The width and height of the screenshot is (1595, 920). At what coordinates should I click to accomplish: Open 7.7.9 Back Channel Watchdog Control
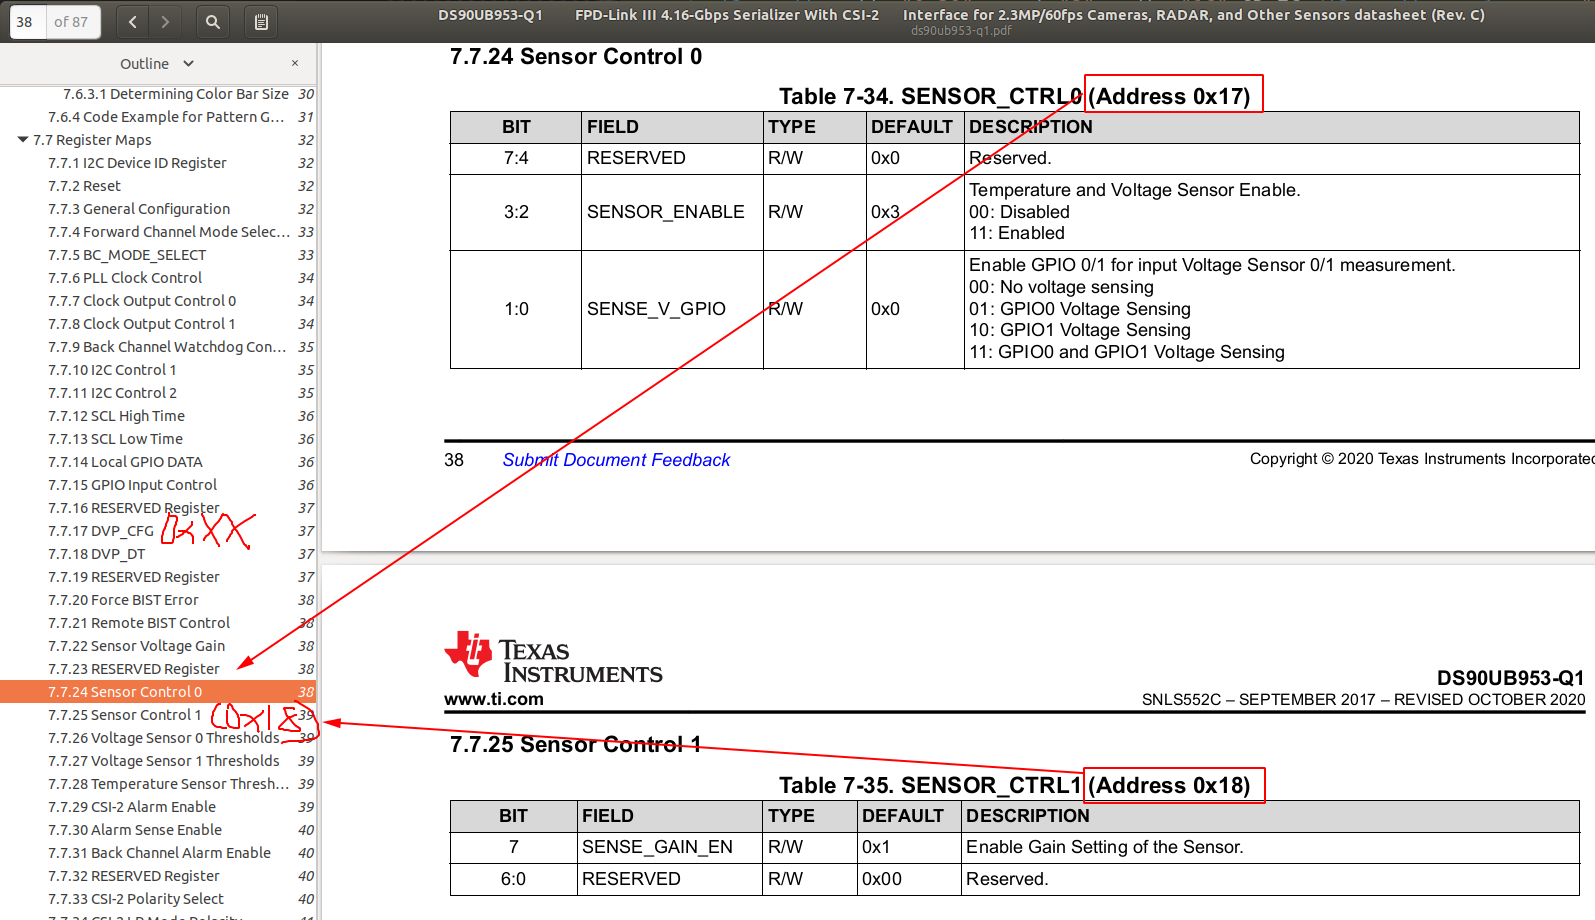pyautogui.click(x=167, y=347)
